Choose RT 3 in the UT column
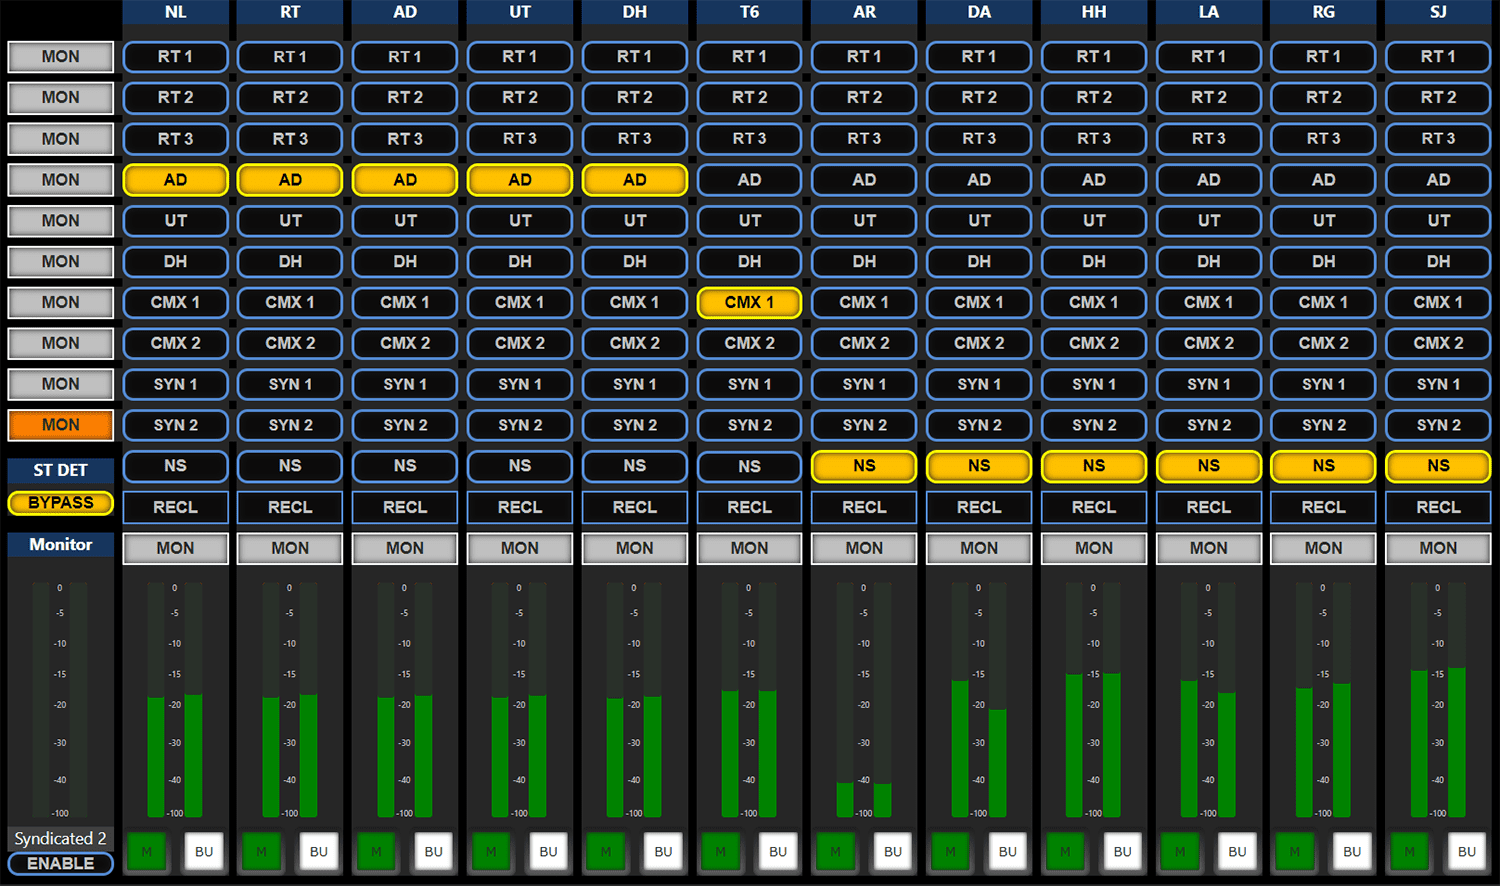Viewport: 1500px width, 886px height. [520, 139]
